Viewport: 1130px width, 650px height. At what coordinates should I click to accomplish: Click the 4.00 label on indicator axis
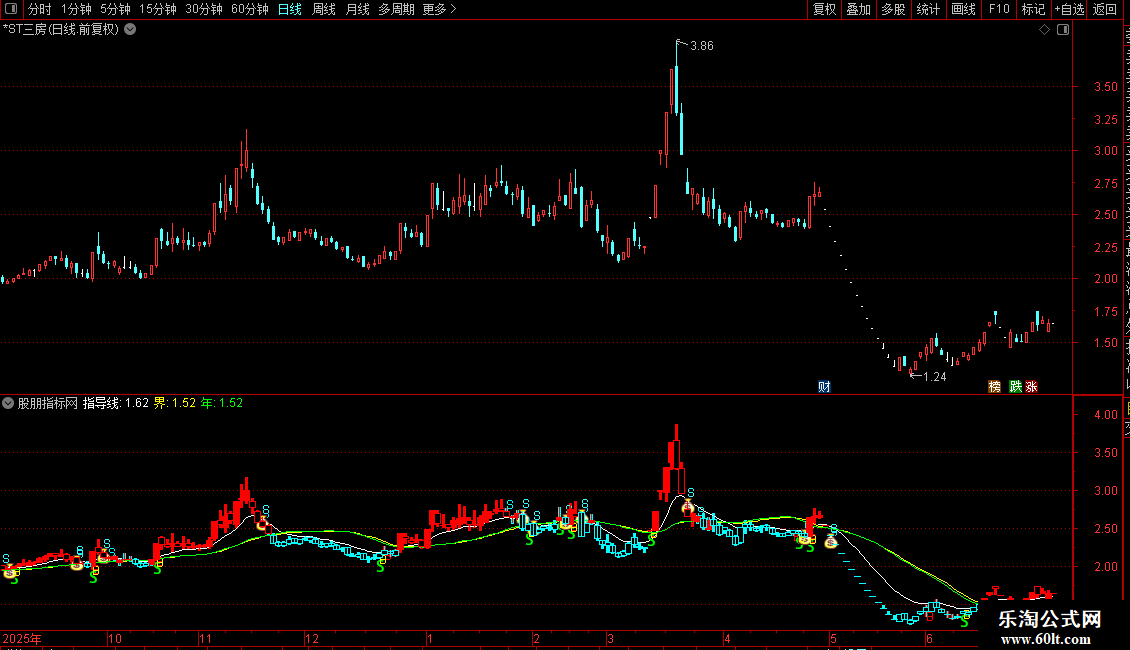tap(1105, 414)
